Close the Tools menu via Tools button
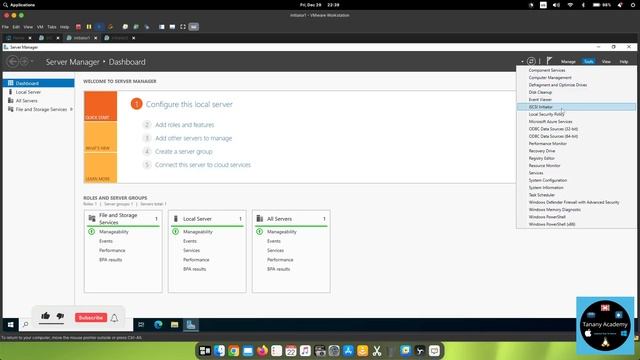The height and width of the screenshot is (360, 640). tap(589, 62)
